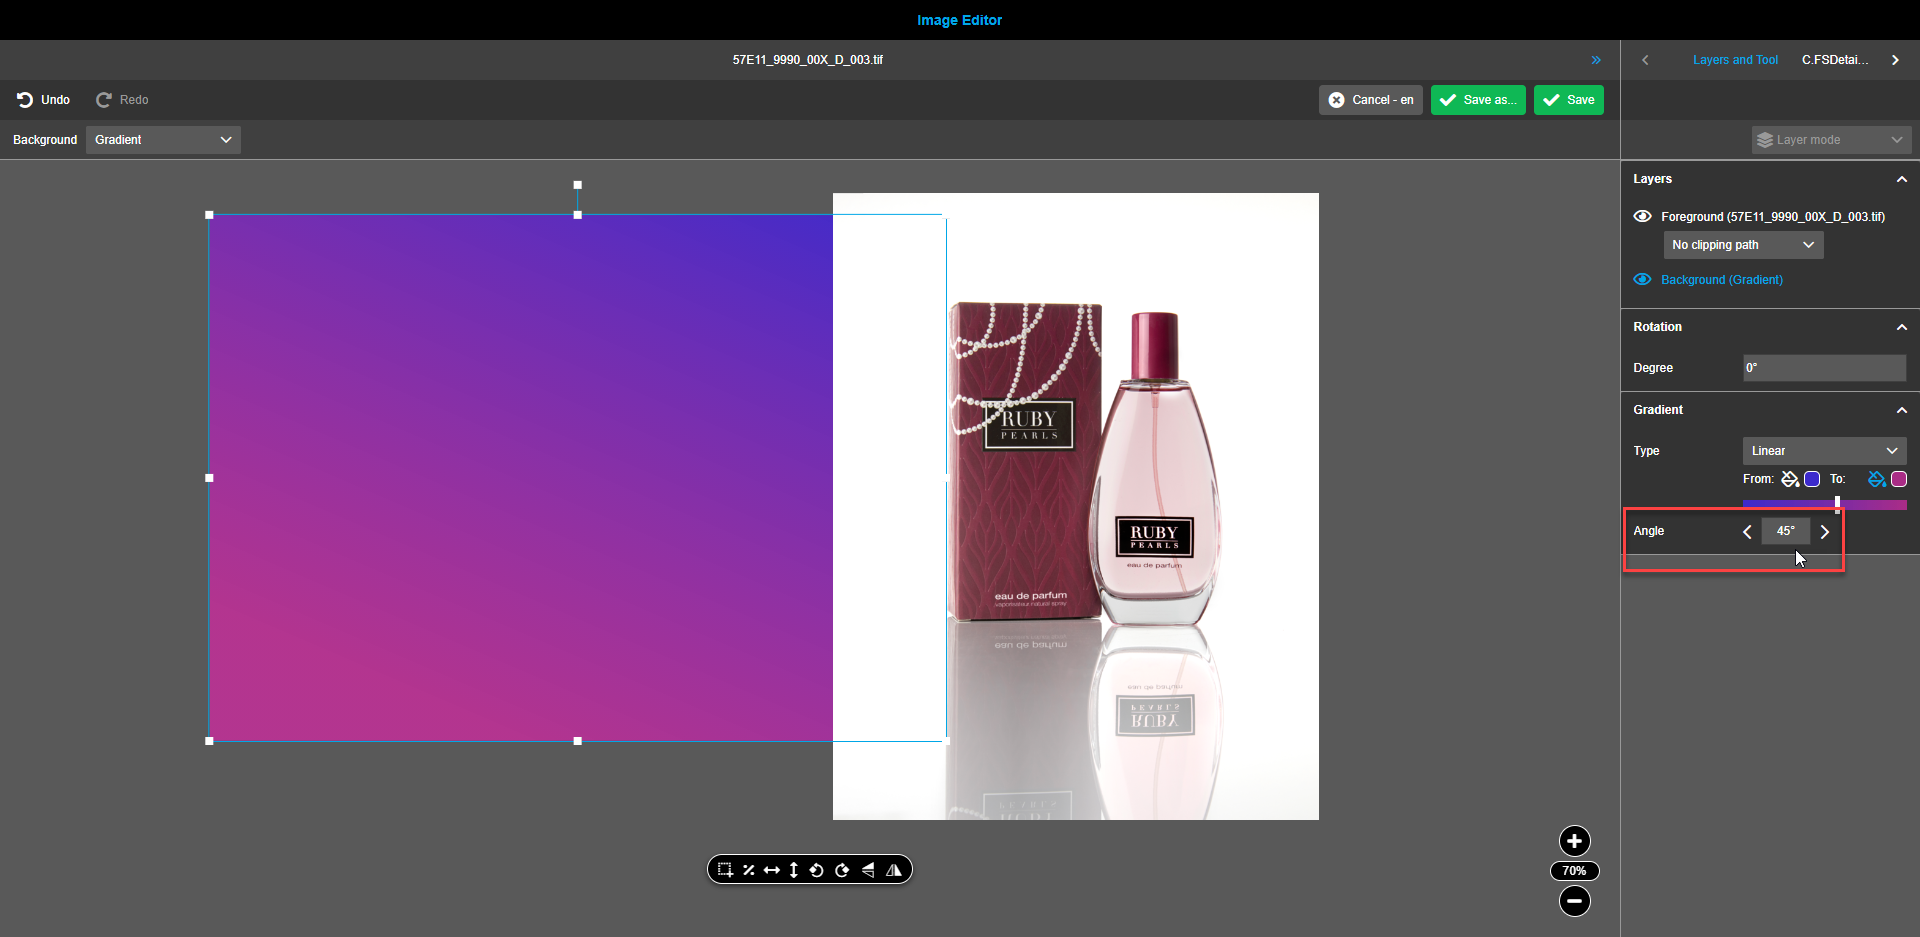
Task: Switch to the C.FSDetai tab
Action: point(1835,59)
